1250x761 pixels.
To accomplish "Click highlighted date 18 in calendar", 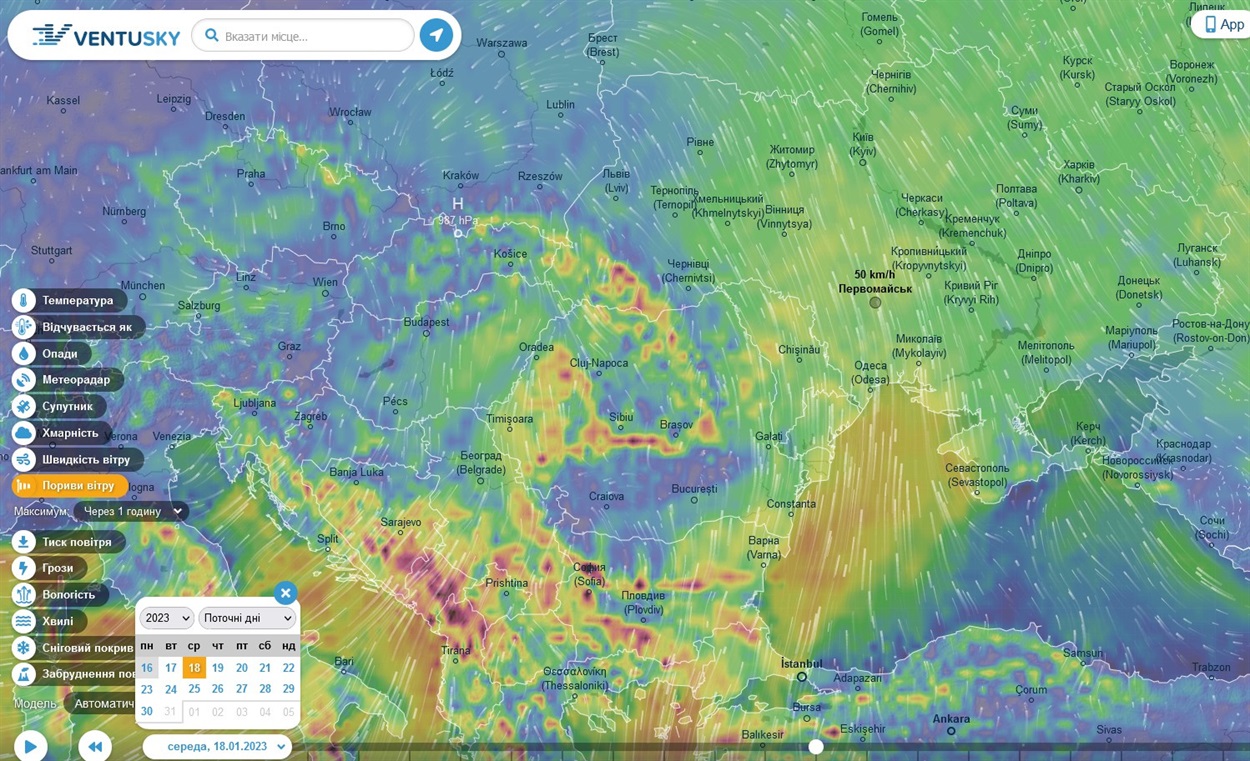I will click(194, 668).
